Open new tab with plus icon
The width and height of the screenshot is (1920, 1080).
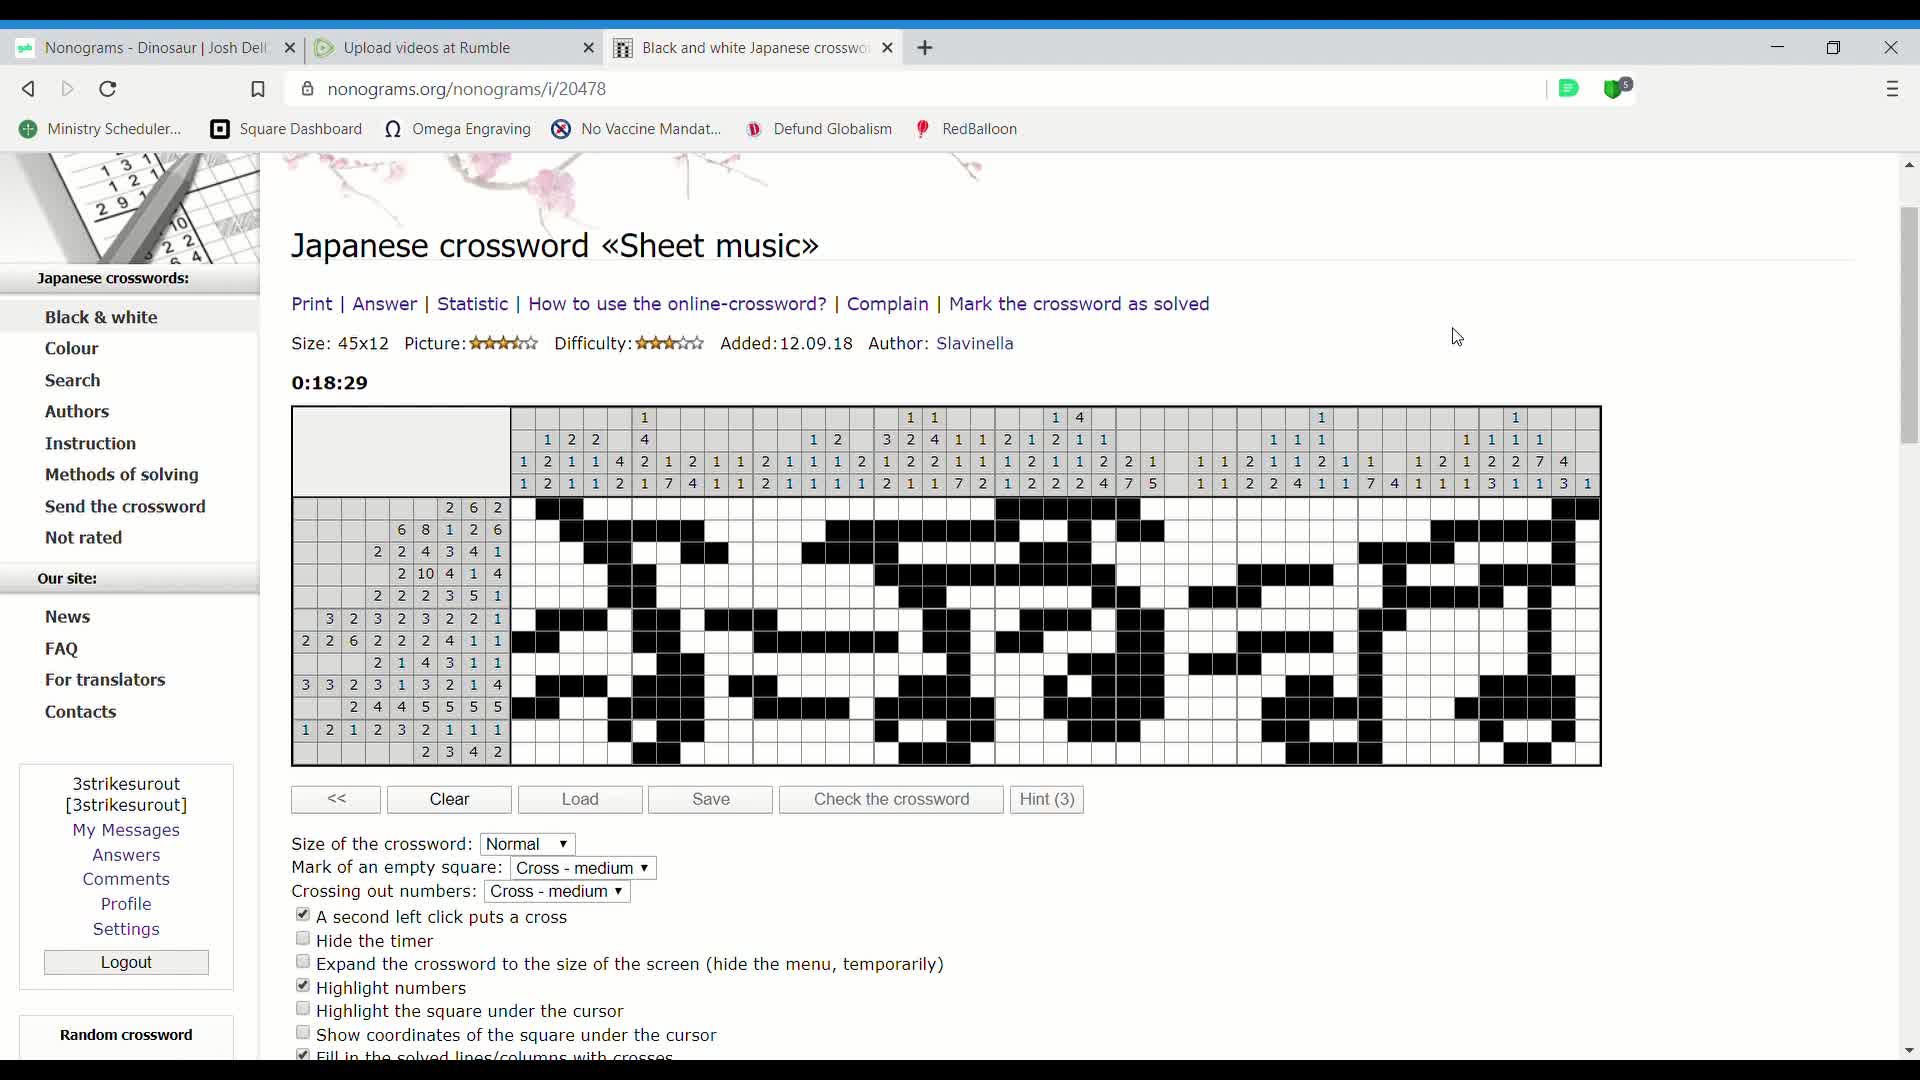(x=925, y=48)
